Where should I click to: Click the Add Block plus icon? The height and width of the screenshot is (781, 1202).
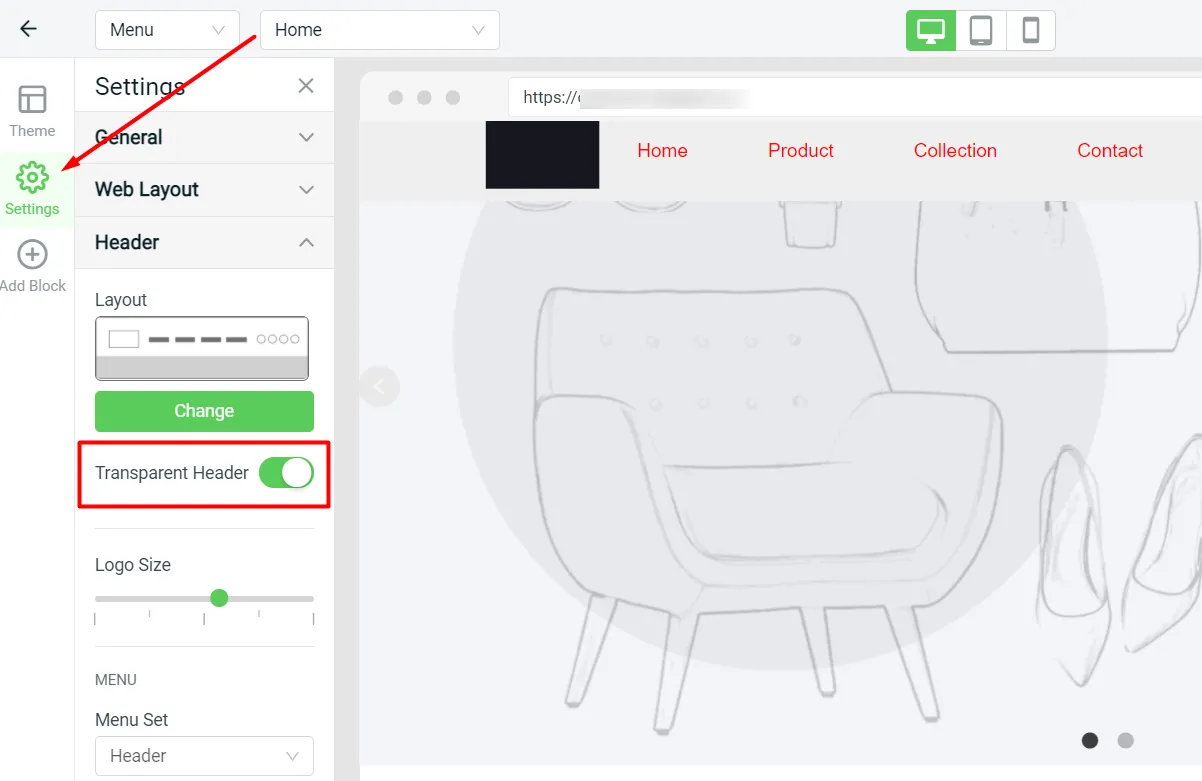coord(32,255)
